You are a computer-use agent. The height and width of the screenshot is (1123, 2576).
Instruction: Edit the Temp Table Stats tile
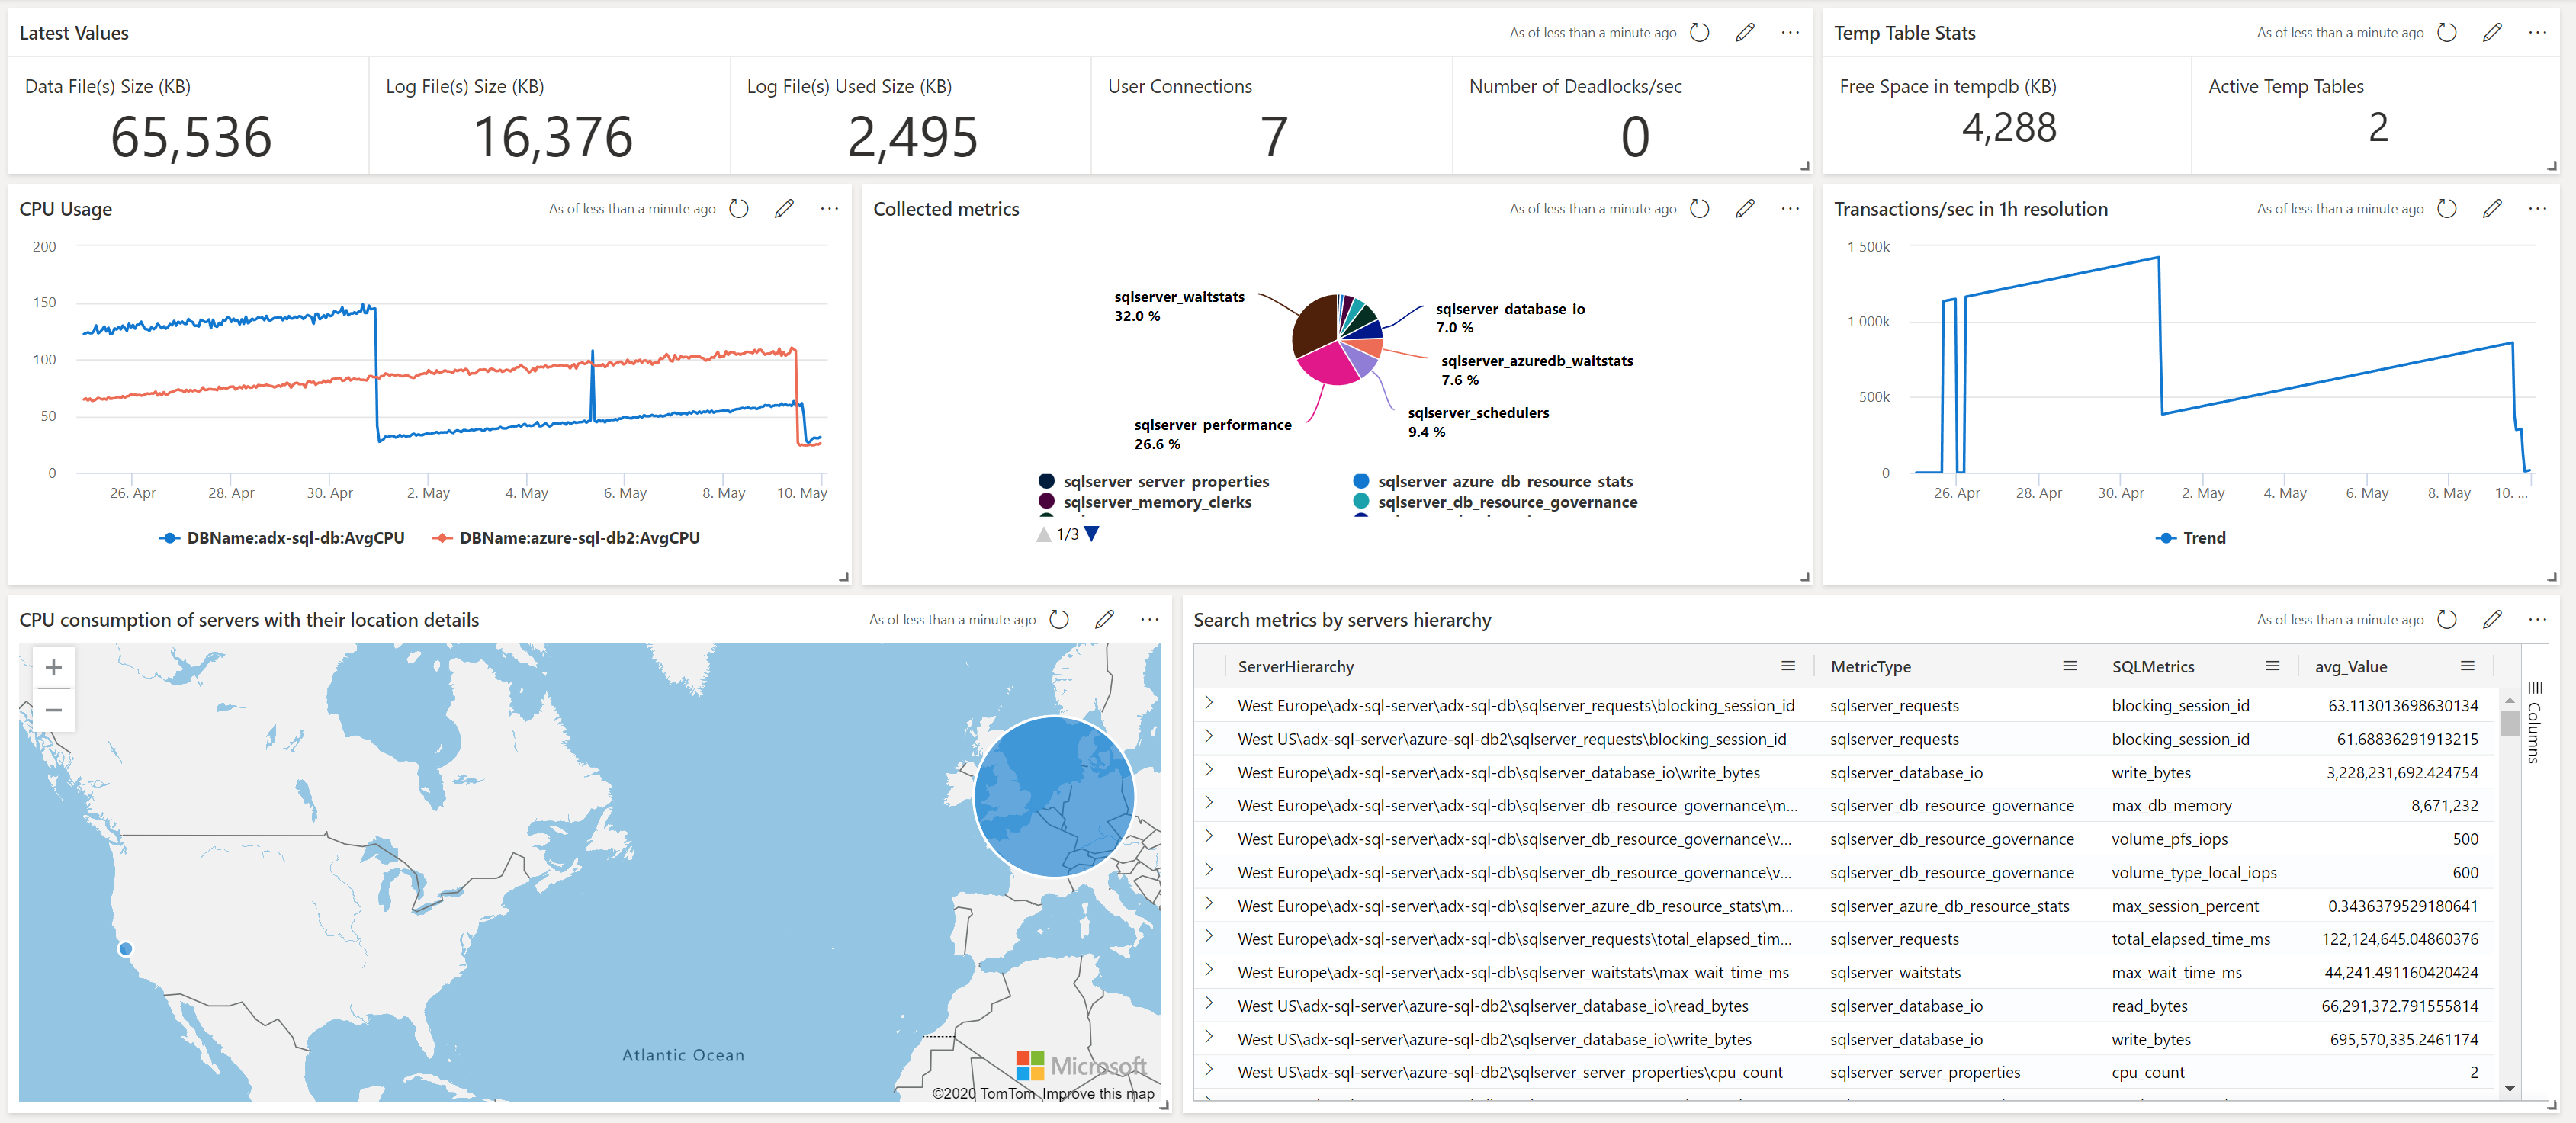pos(2492,33)
